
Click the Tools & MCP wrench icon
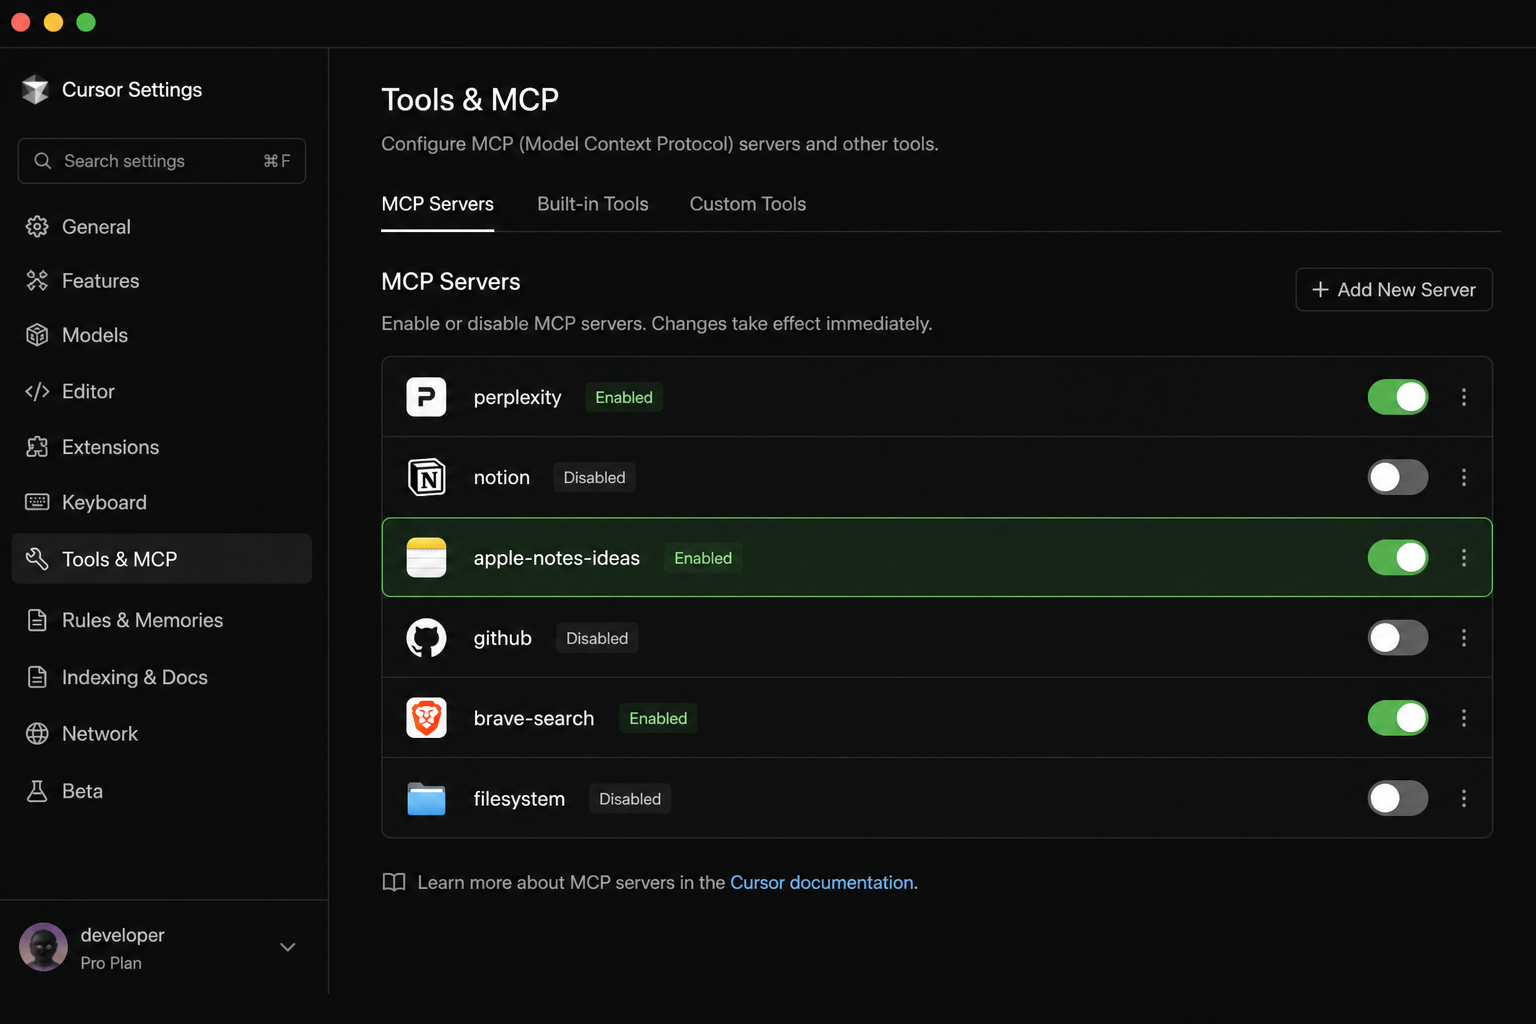coord(37,559)
